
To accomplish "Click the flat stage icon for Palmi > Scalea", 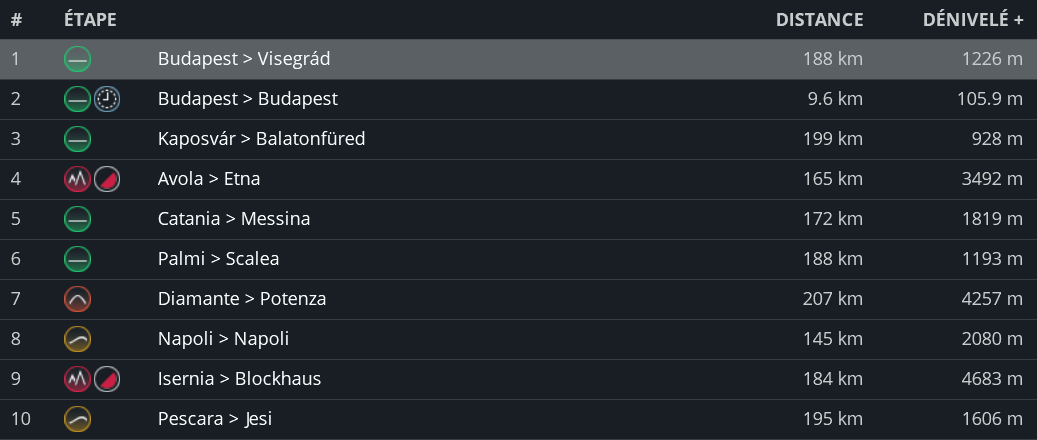I will coord(77,259).
